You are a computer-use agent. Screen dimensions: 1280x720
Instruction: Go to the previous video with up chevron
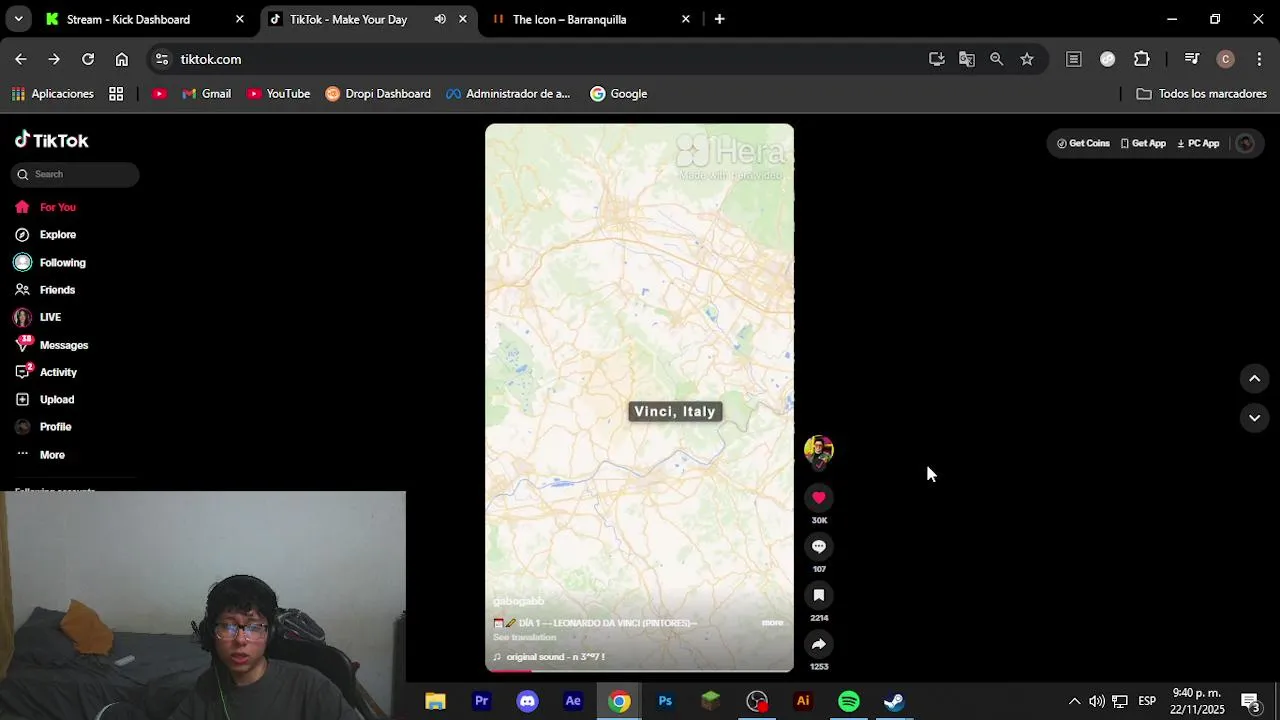click(x=1254, y=378)
